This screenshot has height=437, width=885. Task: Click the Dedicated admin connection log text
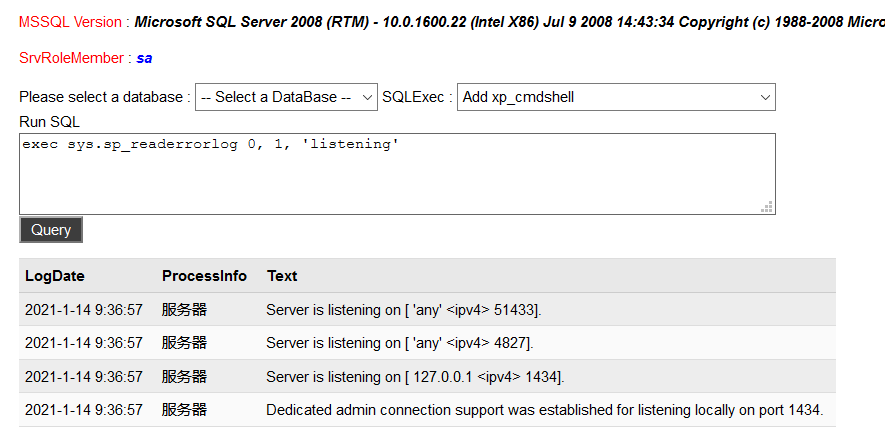click(x=545, y=410)
